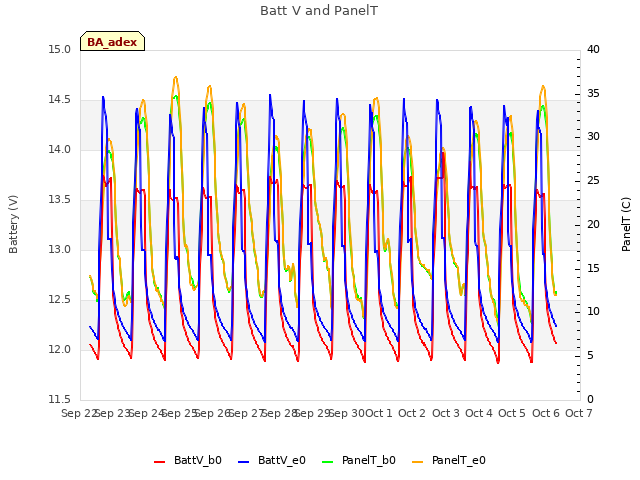Click the 14.0 left axis label

[x=60, y=150]
